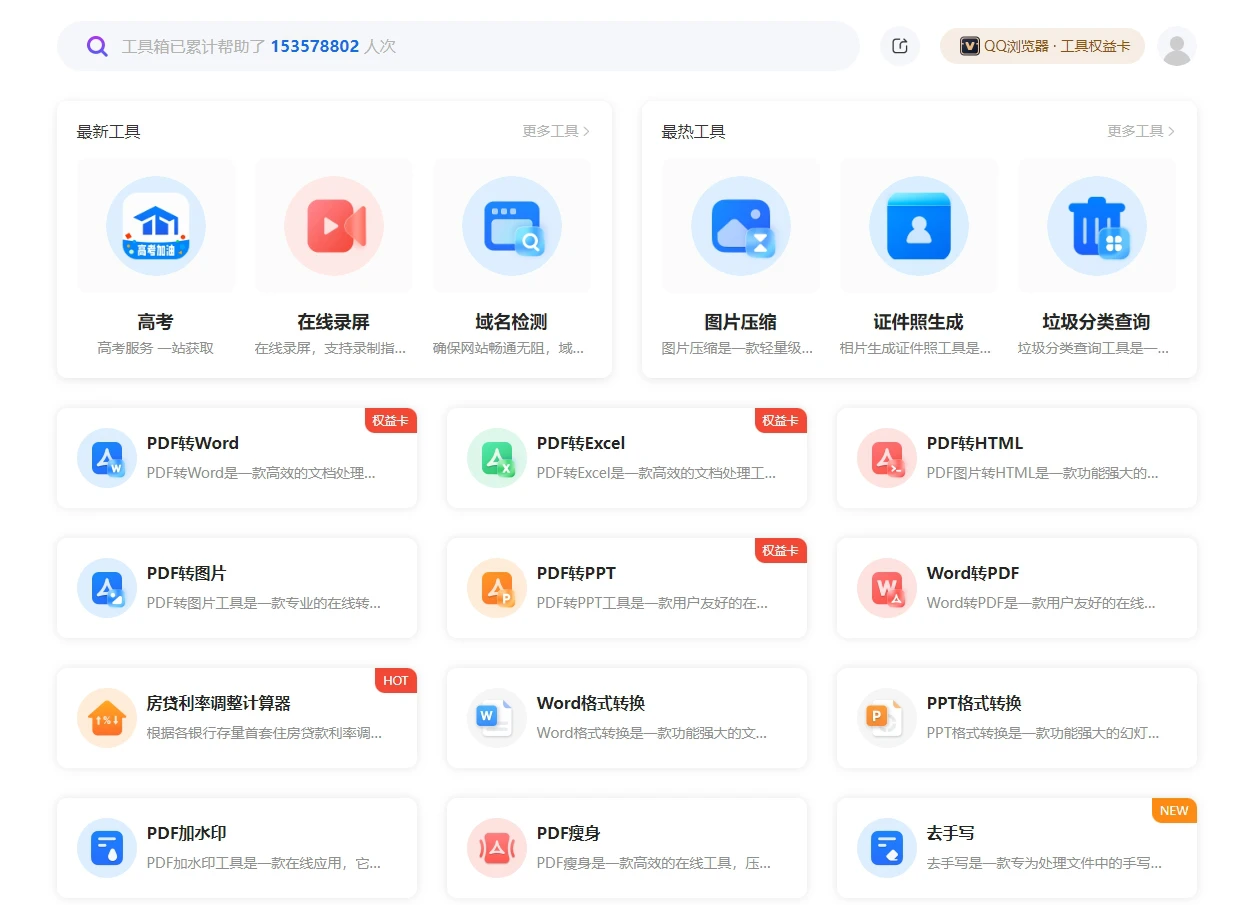Image resolution: width=1249 pixels, height=905 pixels.
Task: Select the 去手写 handwriting removal tool
Action: [x=885, y=848]
